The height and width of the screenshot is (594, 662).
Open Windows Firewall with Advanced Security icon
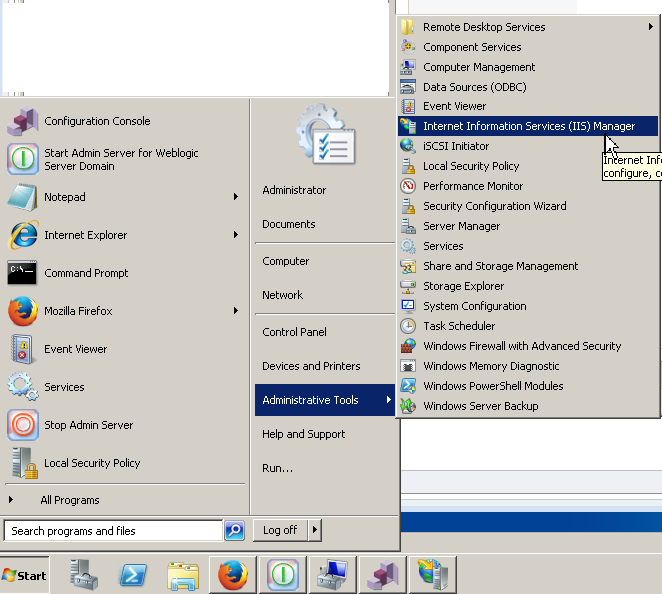pyautogui.click(x=408, y=346)
